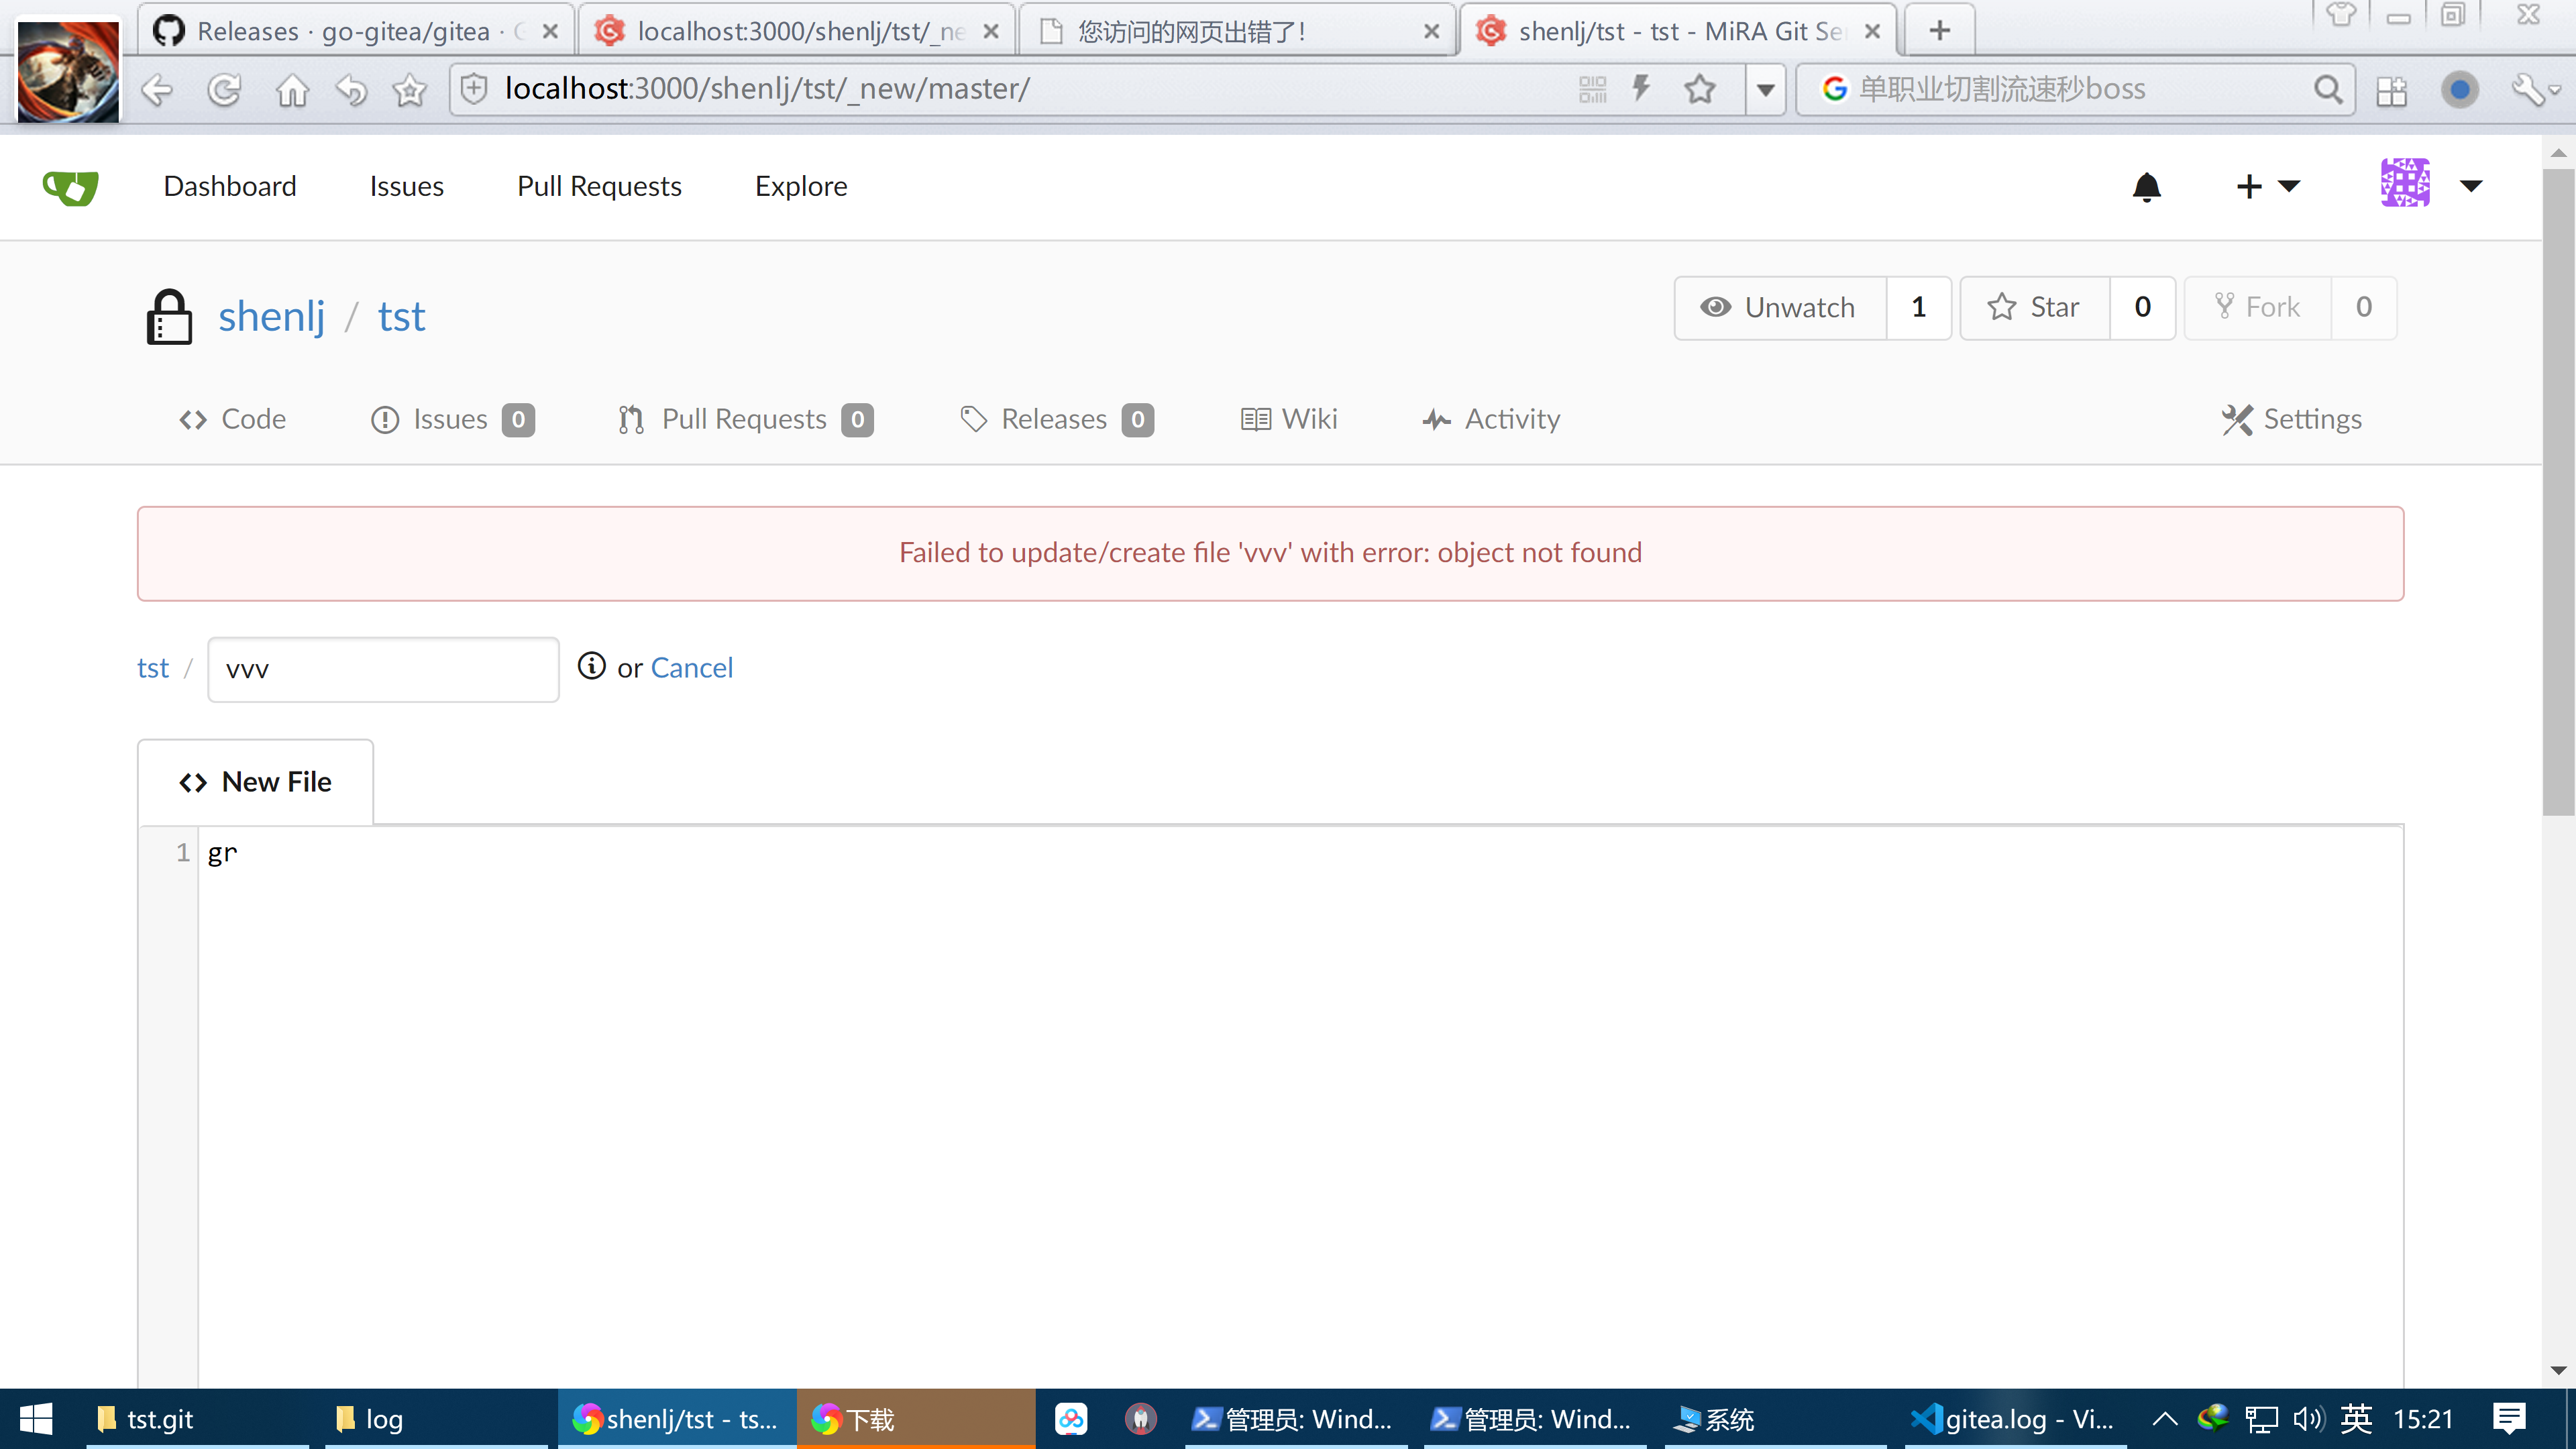Image resolution: width=2576 pixels, height=1449 pixels.
Task: Click the Cancel link
Action: pyautogui.click(x=691, y=668)
